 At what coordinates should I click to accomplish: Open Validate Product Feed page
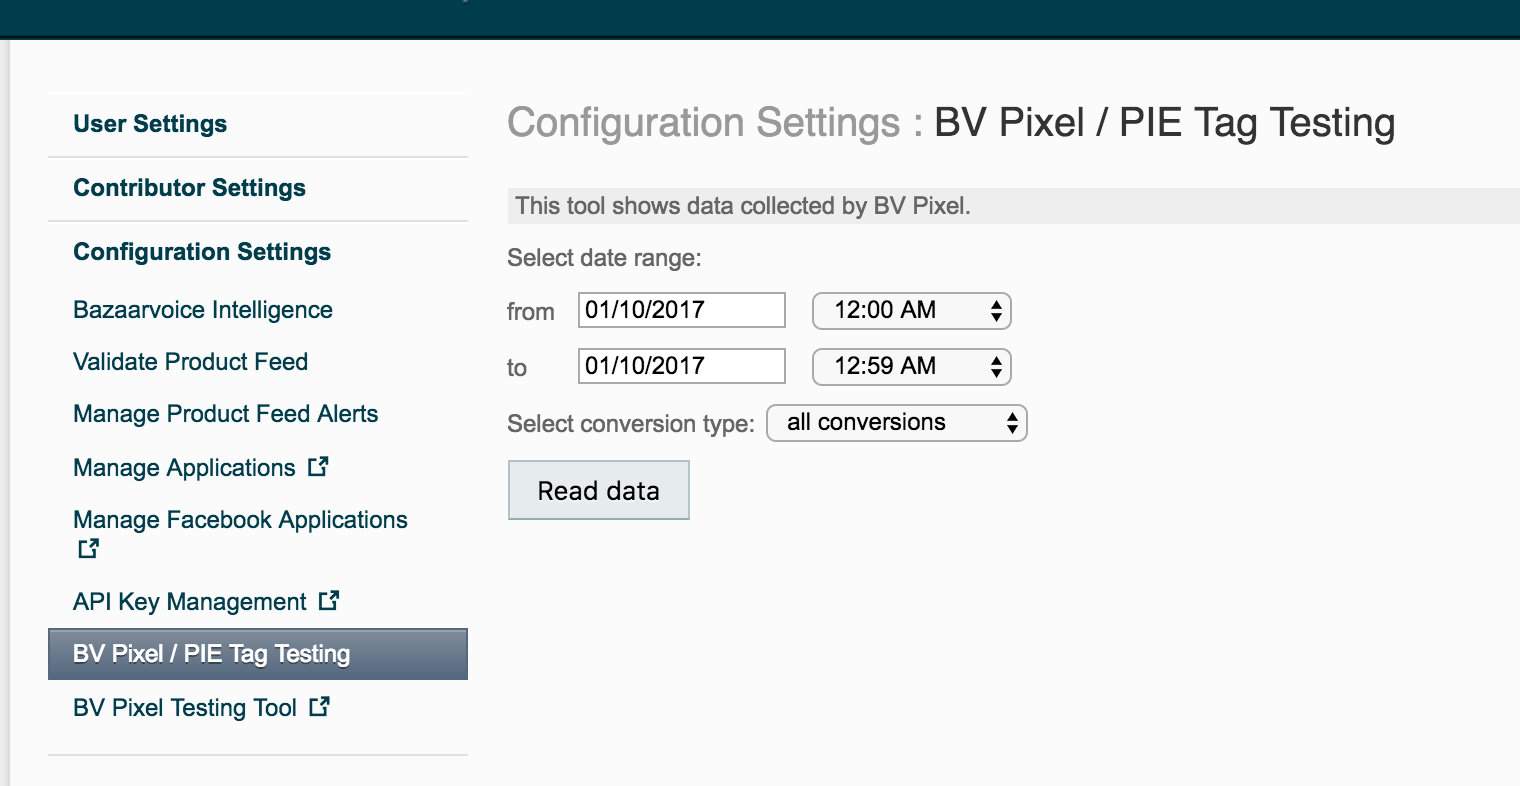click(191, 362)
